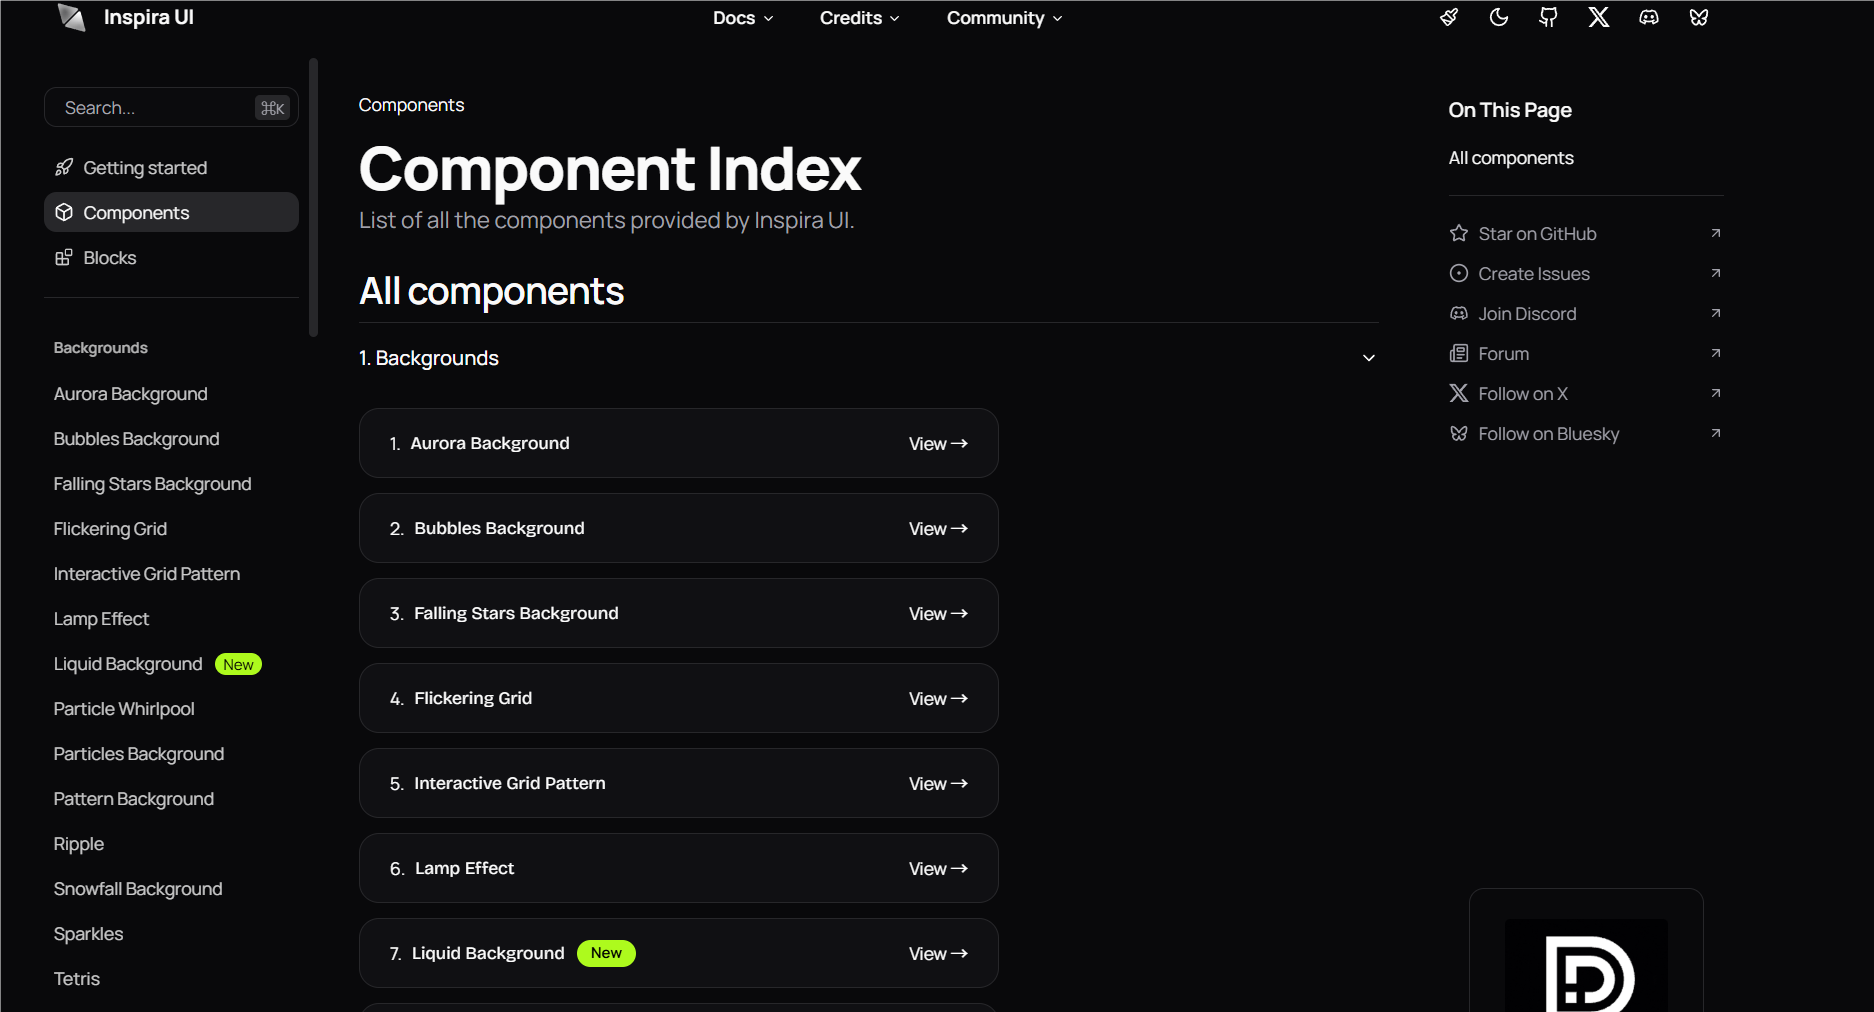Viewport: 1874px width, 1012px height.
Task: Open the rocket icon in top header
Action: tap(1449, 17)
